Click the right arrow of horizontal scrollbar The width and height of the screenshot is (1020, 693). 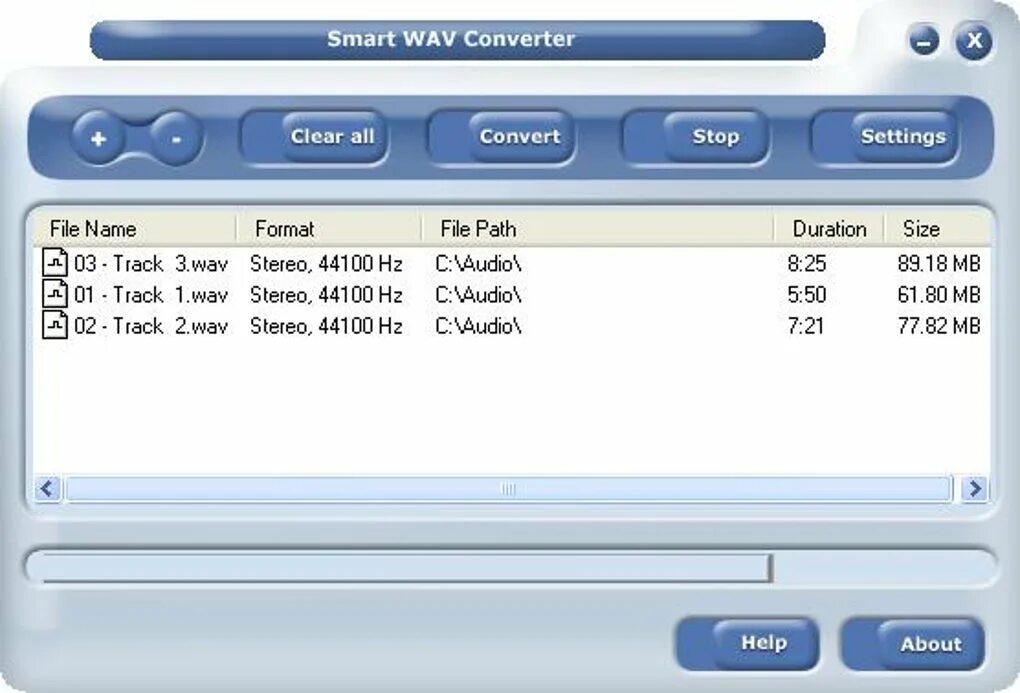click(974, 488)
